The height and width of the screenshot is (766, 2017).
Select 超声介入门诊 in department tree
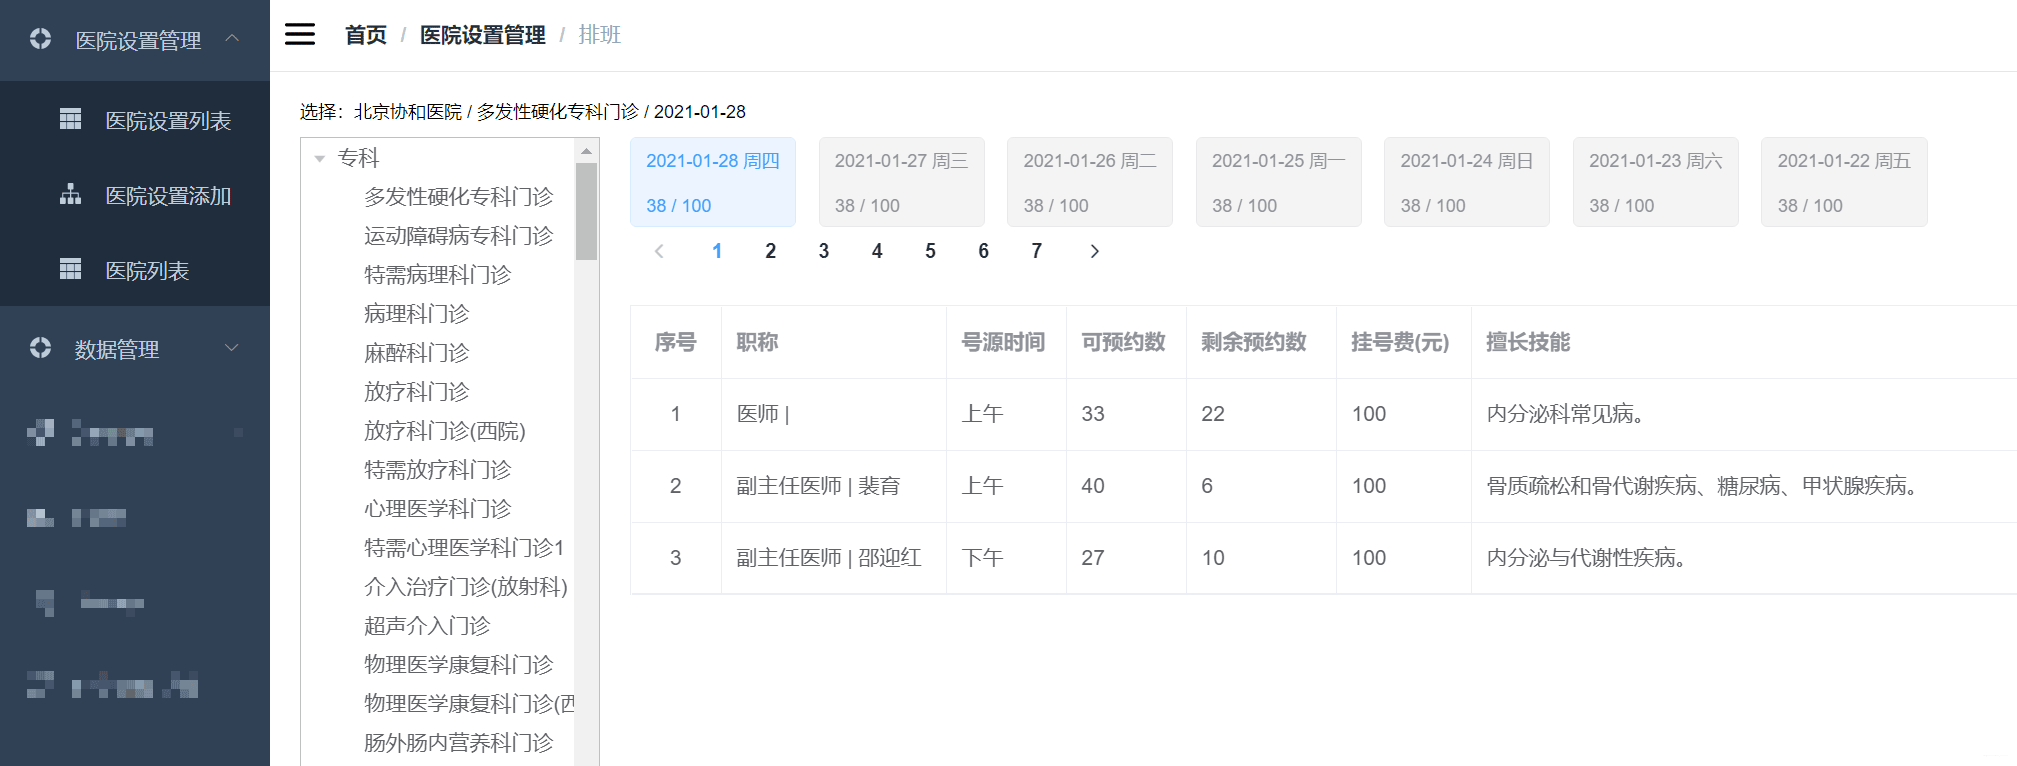[427, 626]
